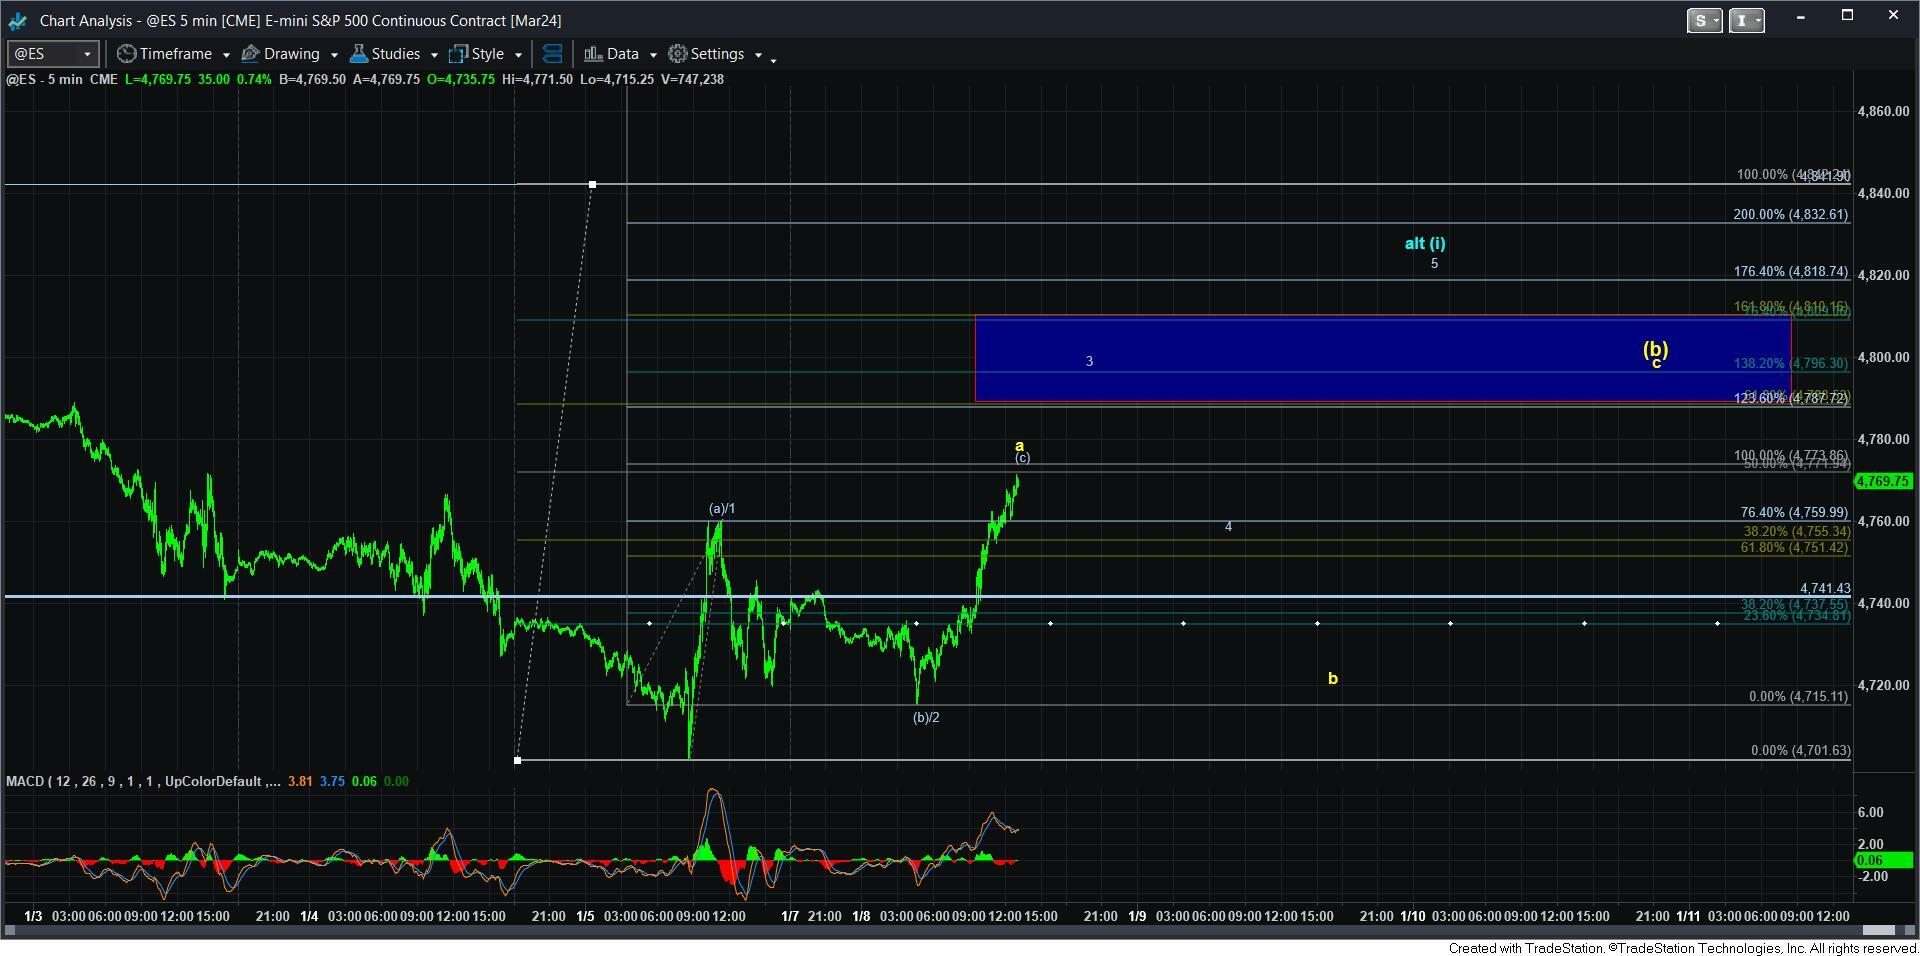Click the Settings gear icon

pyautogui.click(x=678, y=54)
